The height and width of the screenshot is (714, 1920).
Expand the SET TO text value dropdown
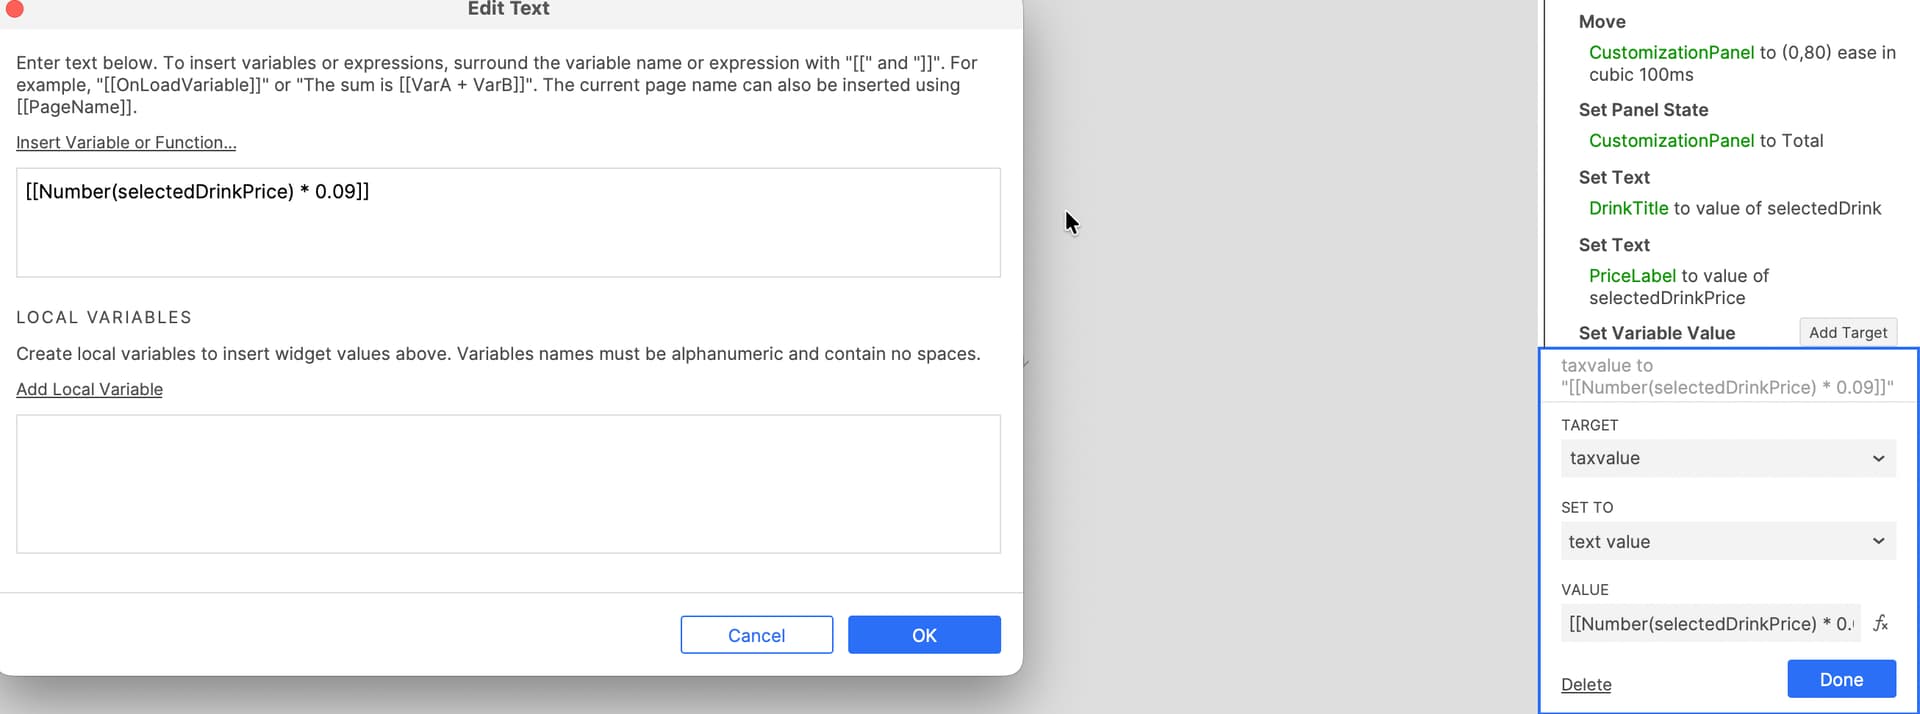pyautogui.click(x=1727, y=541)
